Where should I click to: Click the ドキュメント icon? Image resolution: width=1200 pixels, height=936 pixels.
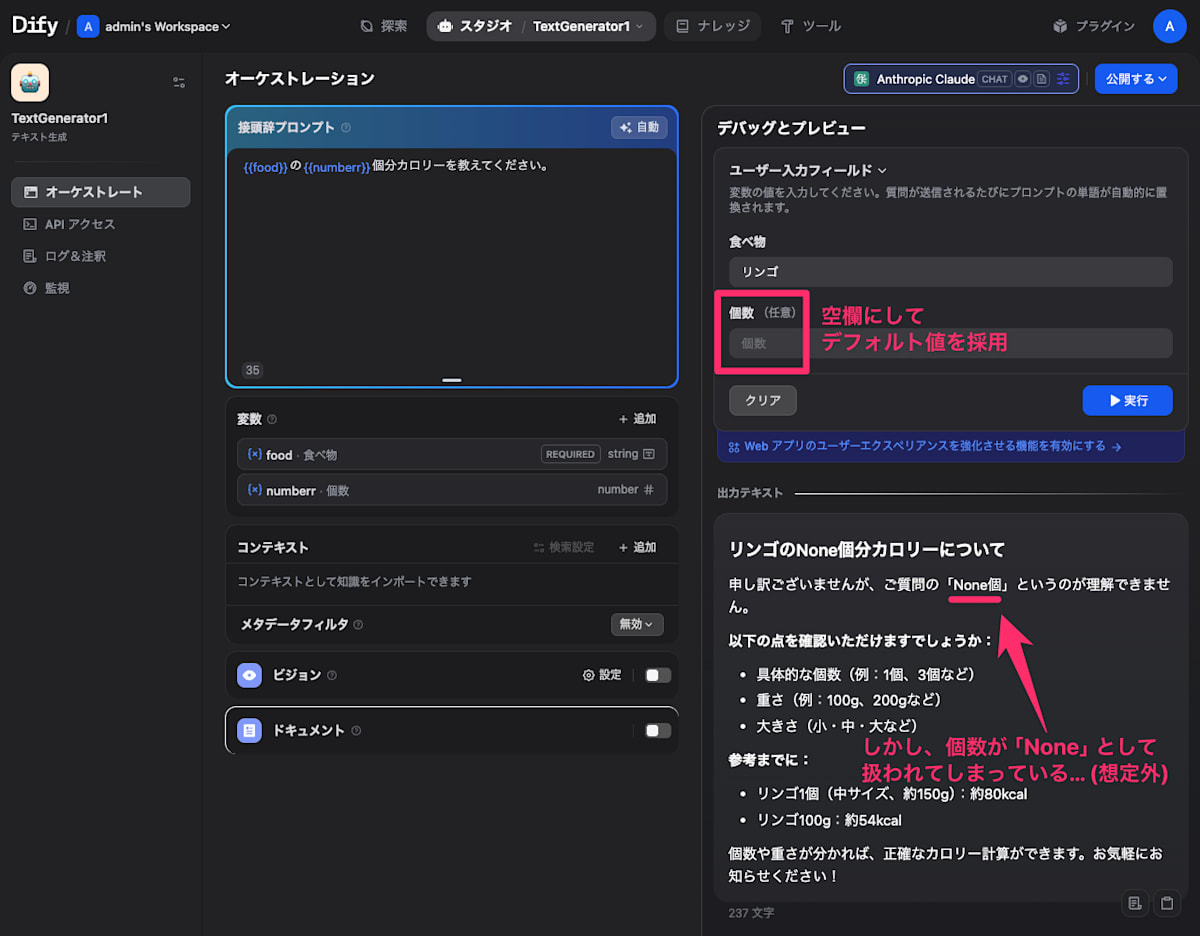[x=250, y=730]
